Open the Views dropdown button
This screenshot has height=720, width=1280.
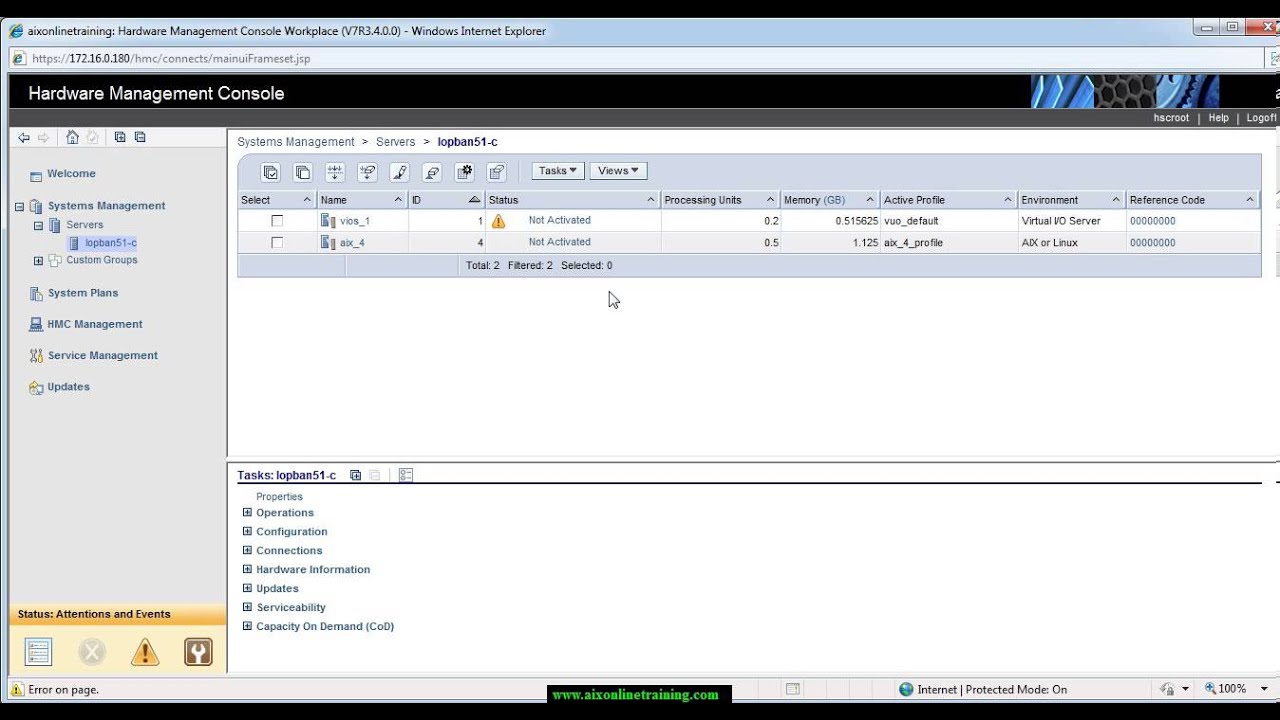[618, 171]
